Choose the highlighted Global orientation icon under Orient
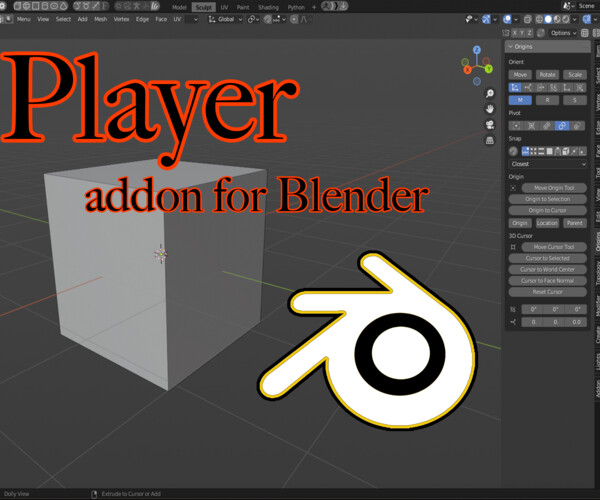Image resolution: width=600 pixels, height=500 pixels. tap(515, 88)
